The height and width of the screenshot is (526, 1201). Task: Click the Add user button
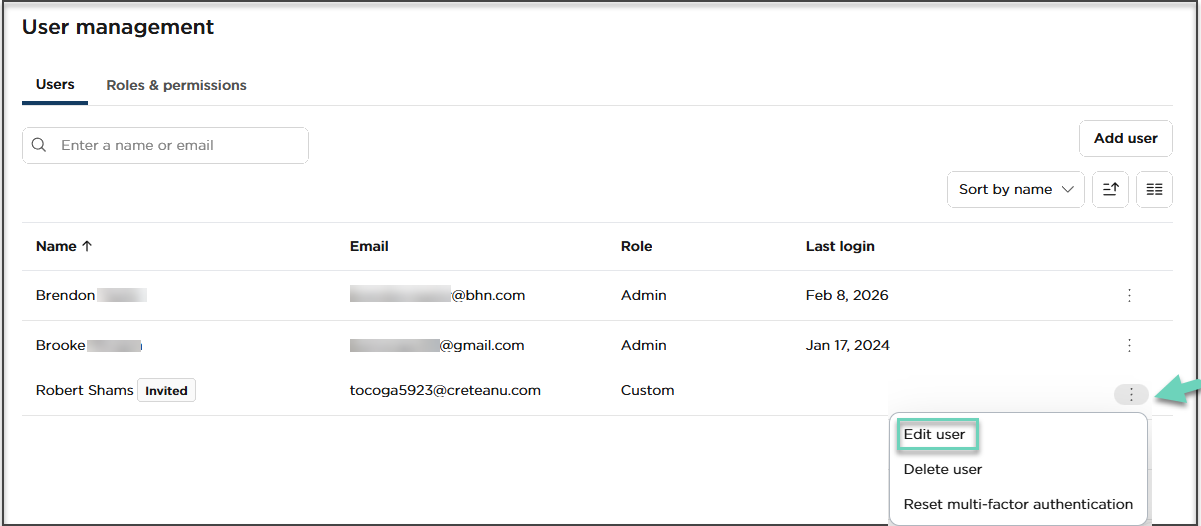(1125, 139)
